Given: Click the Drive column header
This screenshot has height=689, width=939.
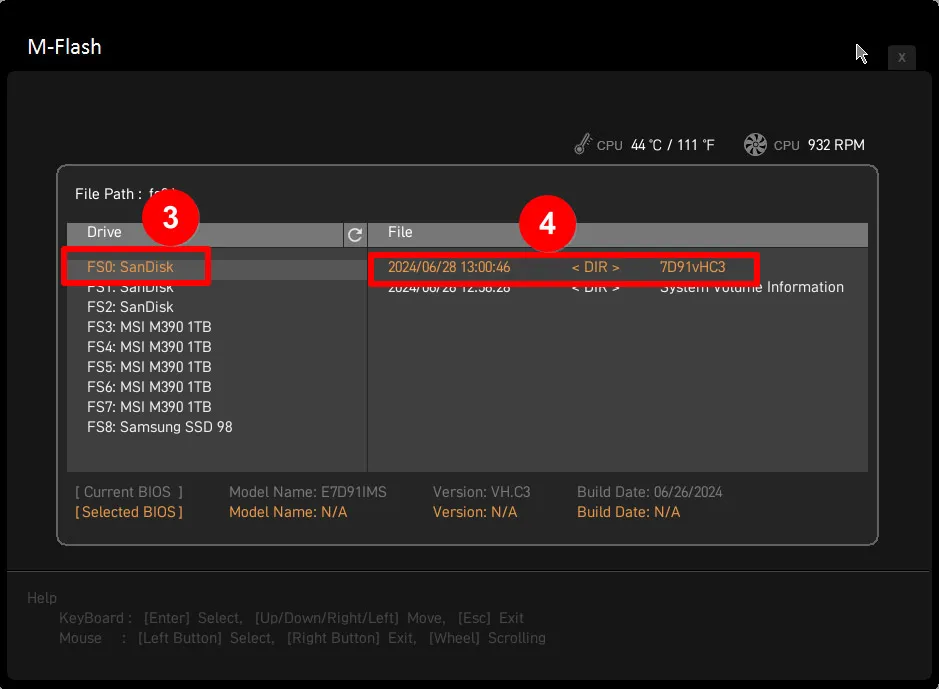Looking at the screenshot, I should coord(105,232).
